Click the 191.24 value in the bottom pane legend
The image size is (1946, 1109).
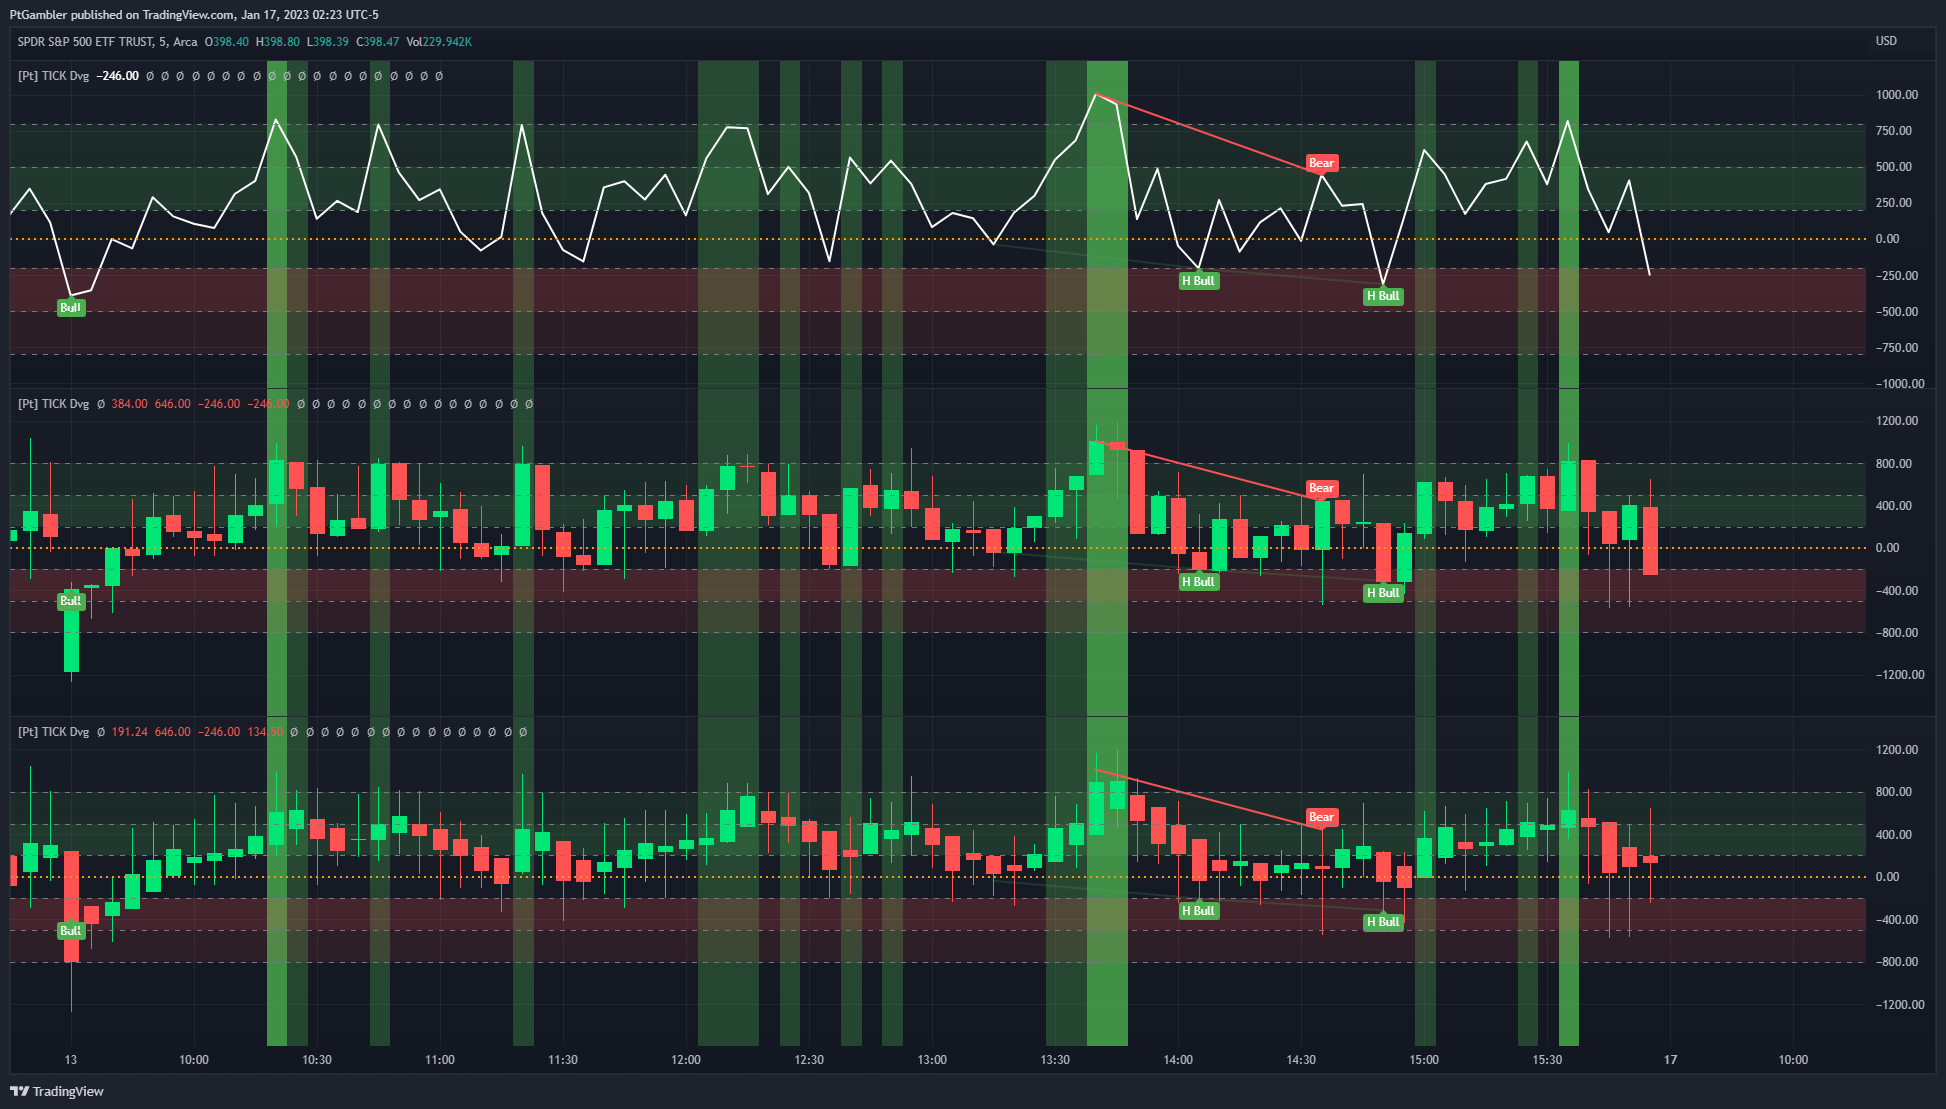(129, 732)
